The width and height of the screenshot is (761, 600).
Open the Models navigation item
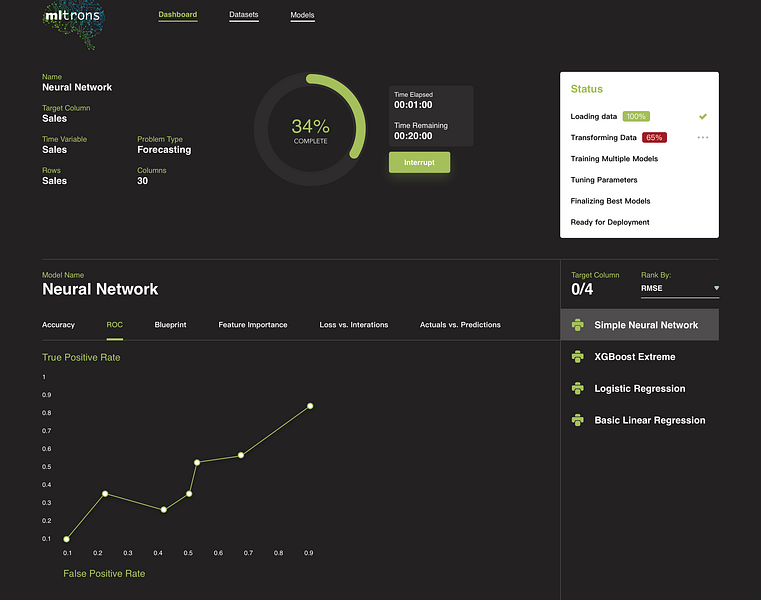click(x=302, y=16)
